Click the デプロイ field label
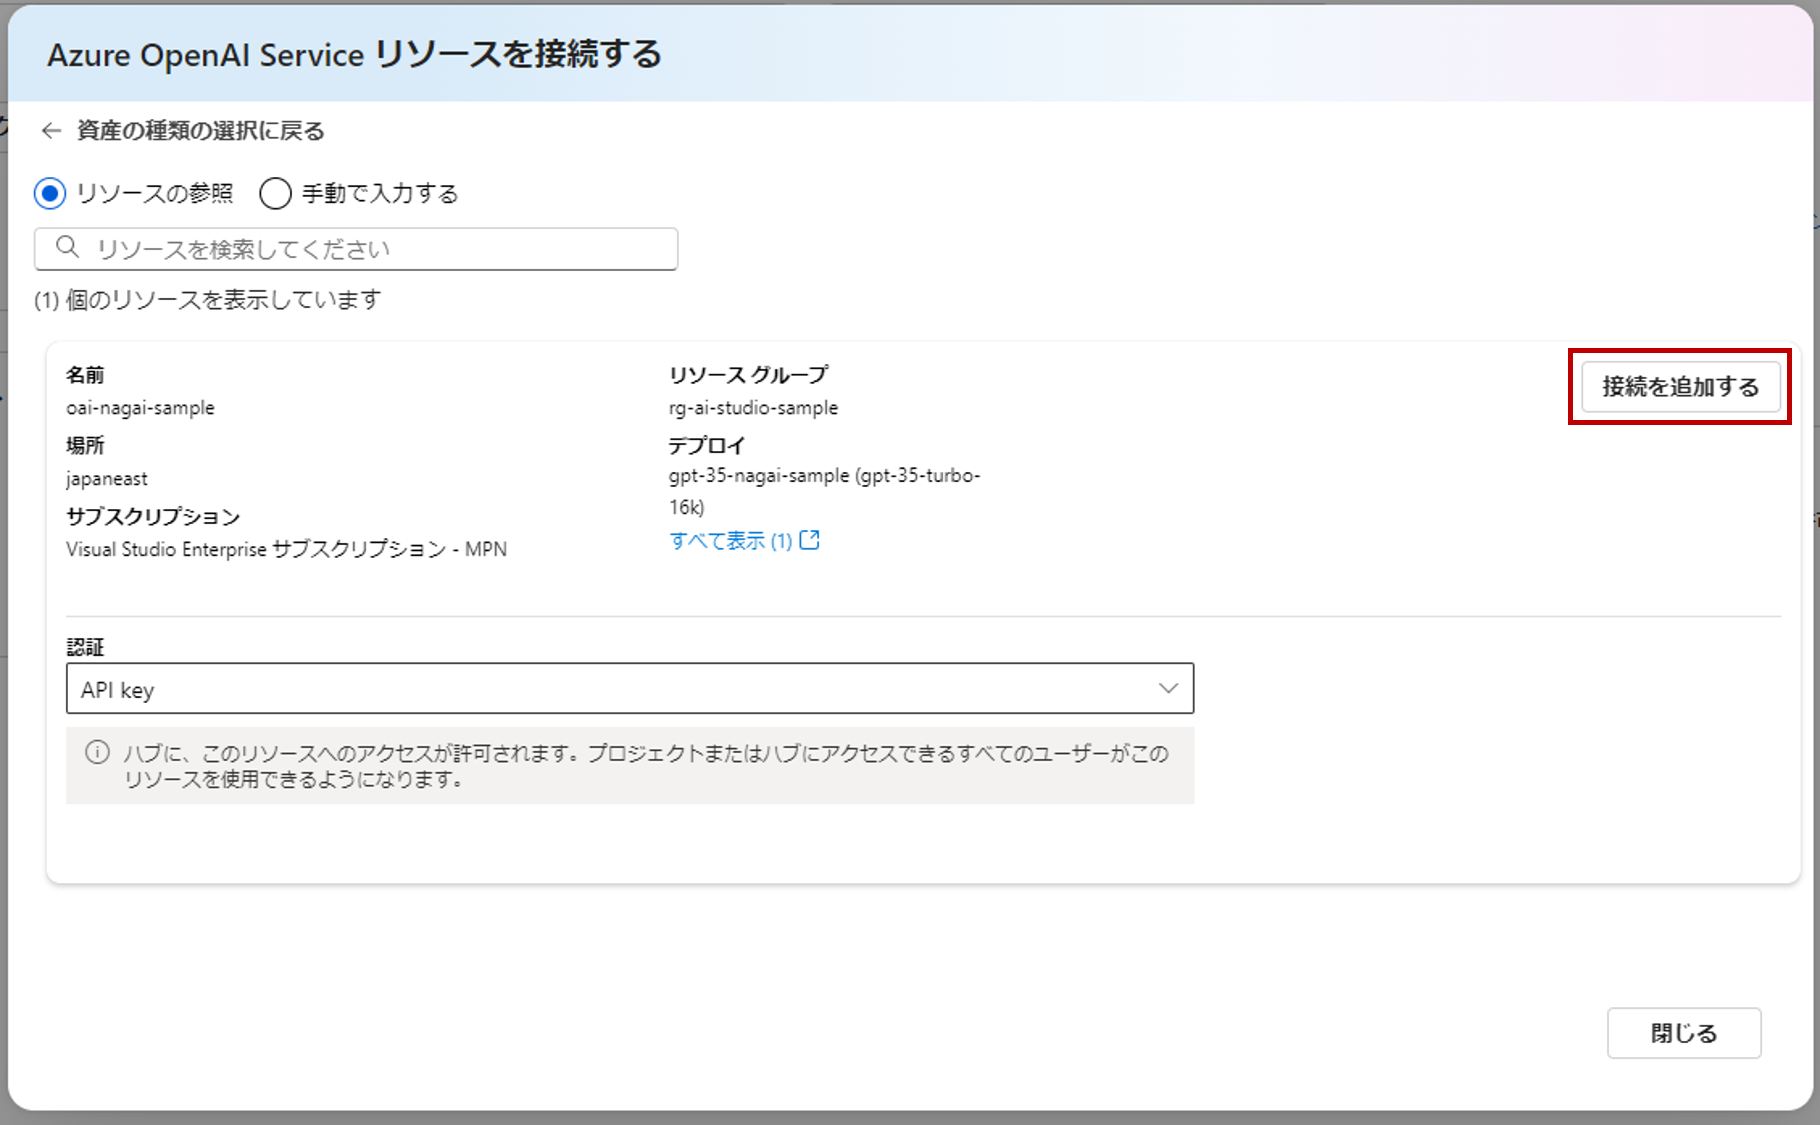This screenshot has height=1125, width=1820. (x=707, y=446)
